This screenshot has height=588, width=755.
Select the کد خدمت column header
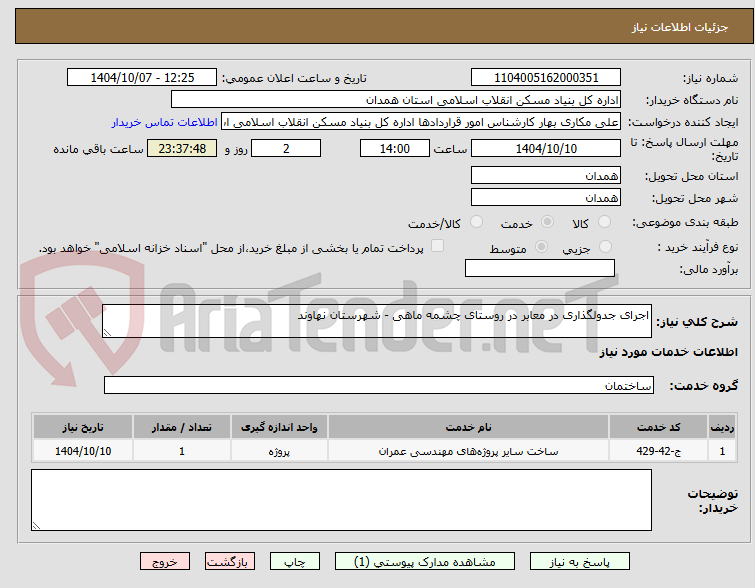(x=658, y=427)
